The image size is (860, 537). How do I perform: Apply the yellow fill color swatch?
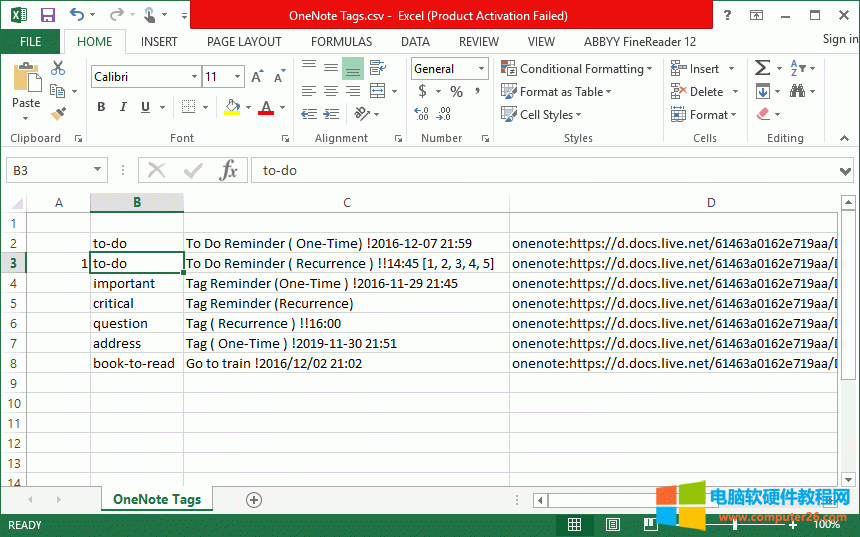coord(232,107)
